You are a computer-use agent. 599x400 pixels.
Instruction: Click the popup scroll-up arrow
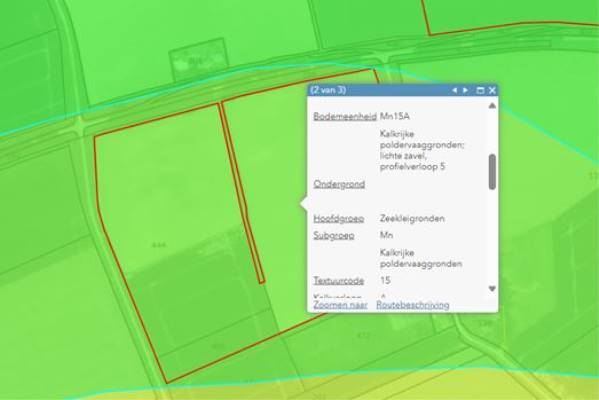click(492, 105)
